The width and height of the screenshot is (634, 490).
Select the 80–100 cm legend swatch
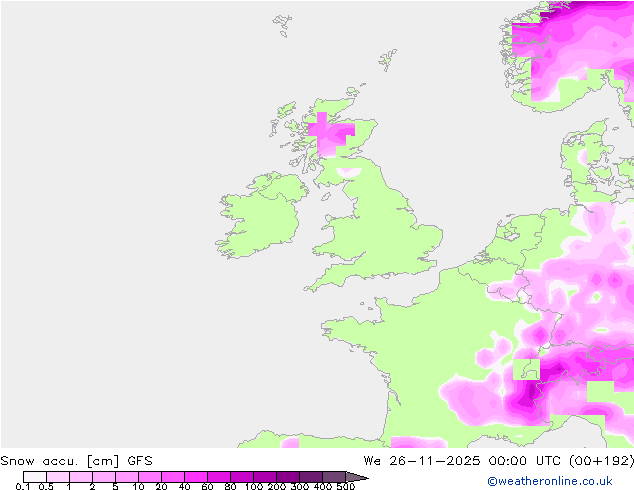tap(242, 477)
